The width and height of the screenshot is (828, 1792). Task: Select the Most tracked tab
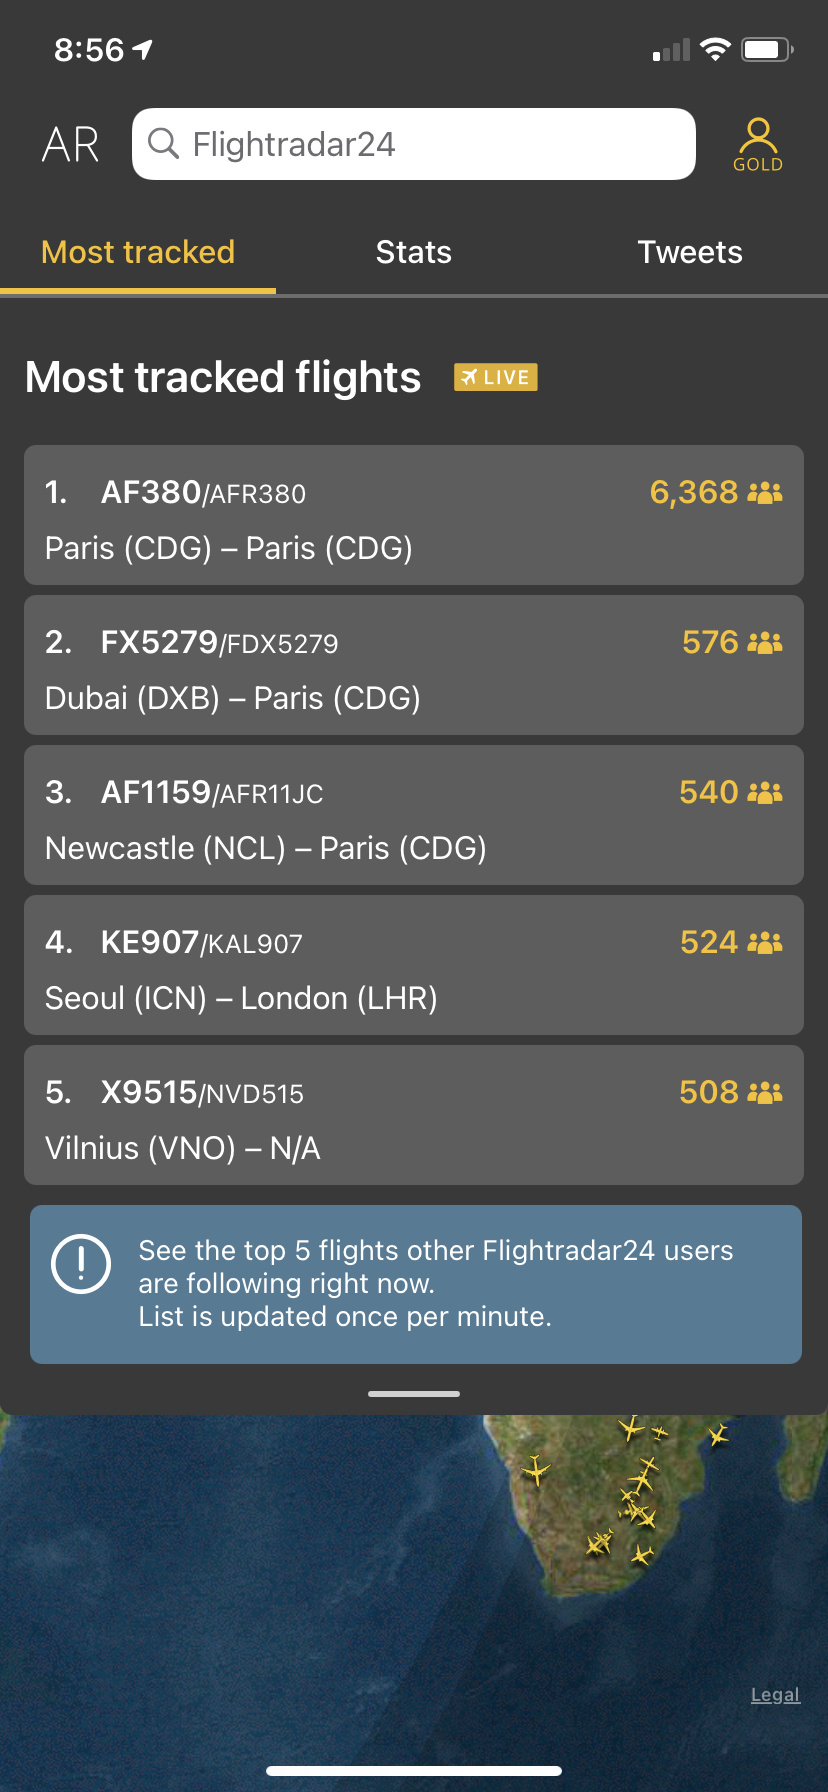pyautogui.click(x=138, y=252)
